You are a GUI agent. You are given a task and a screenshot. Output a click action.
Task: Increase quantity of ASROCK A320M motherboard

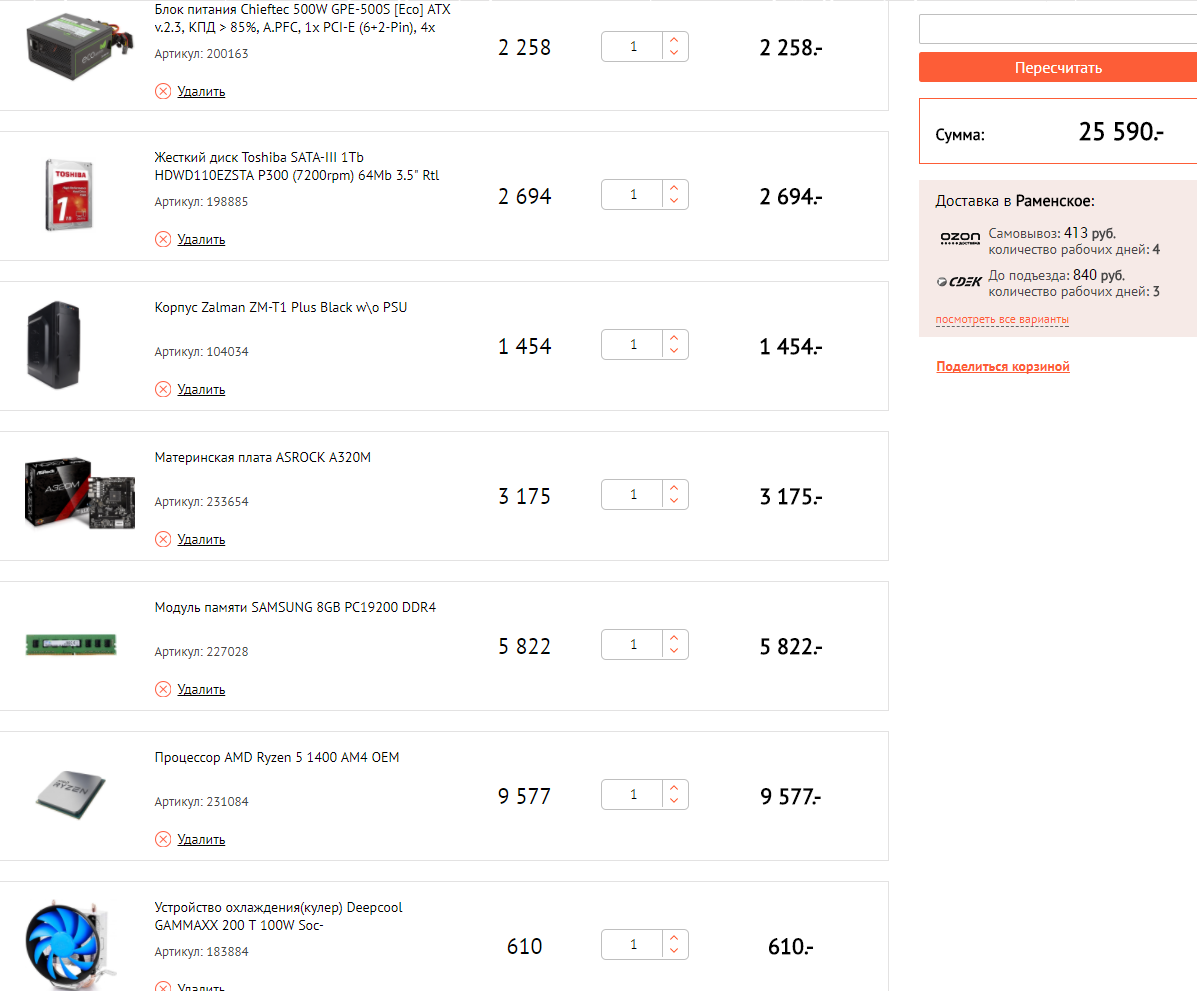pos(674,488)
